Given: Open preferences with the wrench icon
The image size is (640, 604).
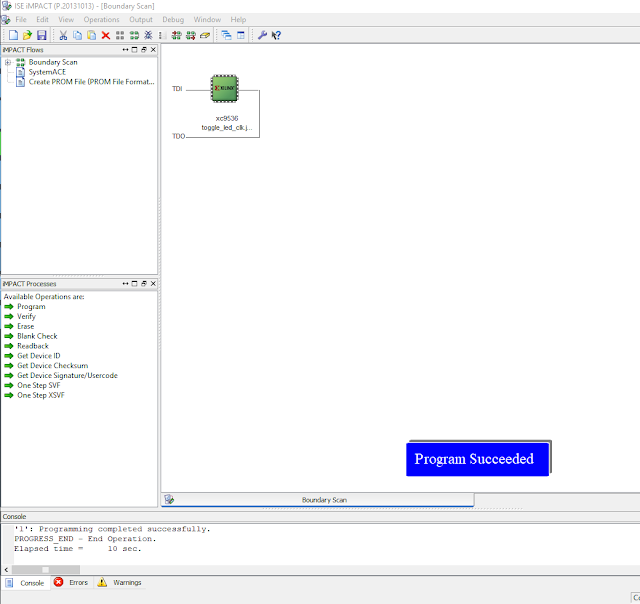Looking at the screenshot, I should (x=262, y=35).
